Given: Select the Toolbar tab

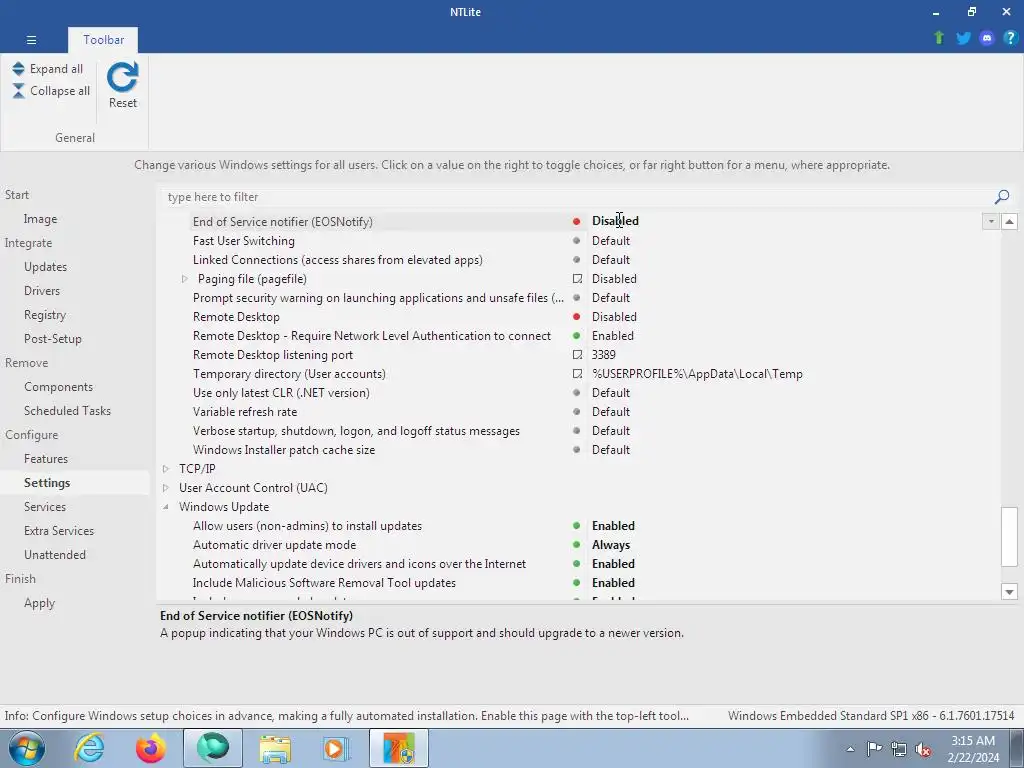Looking at the screenshot, I should (103, 40).
